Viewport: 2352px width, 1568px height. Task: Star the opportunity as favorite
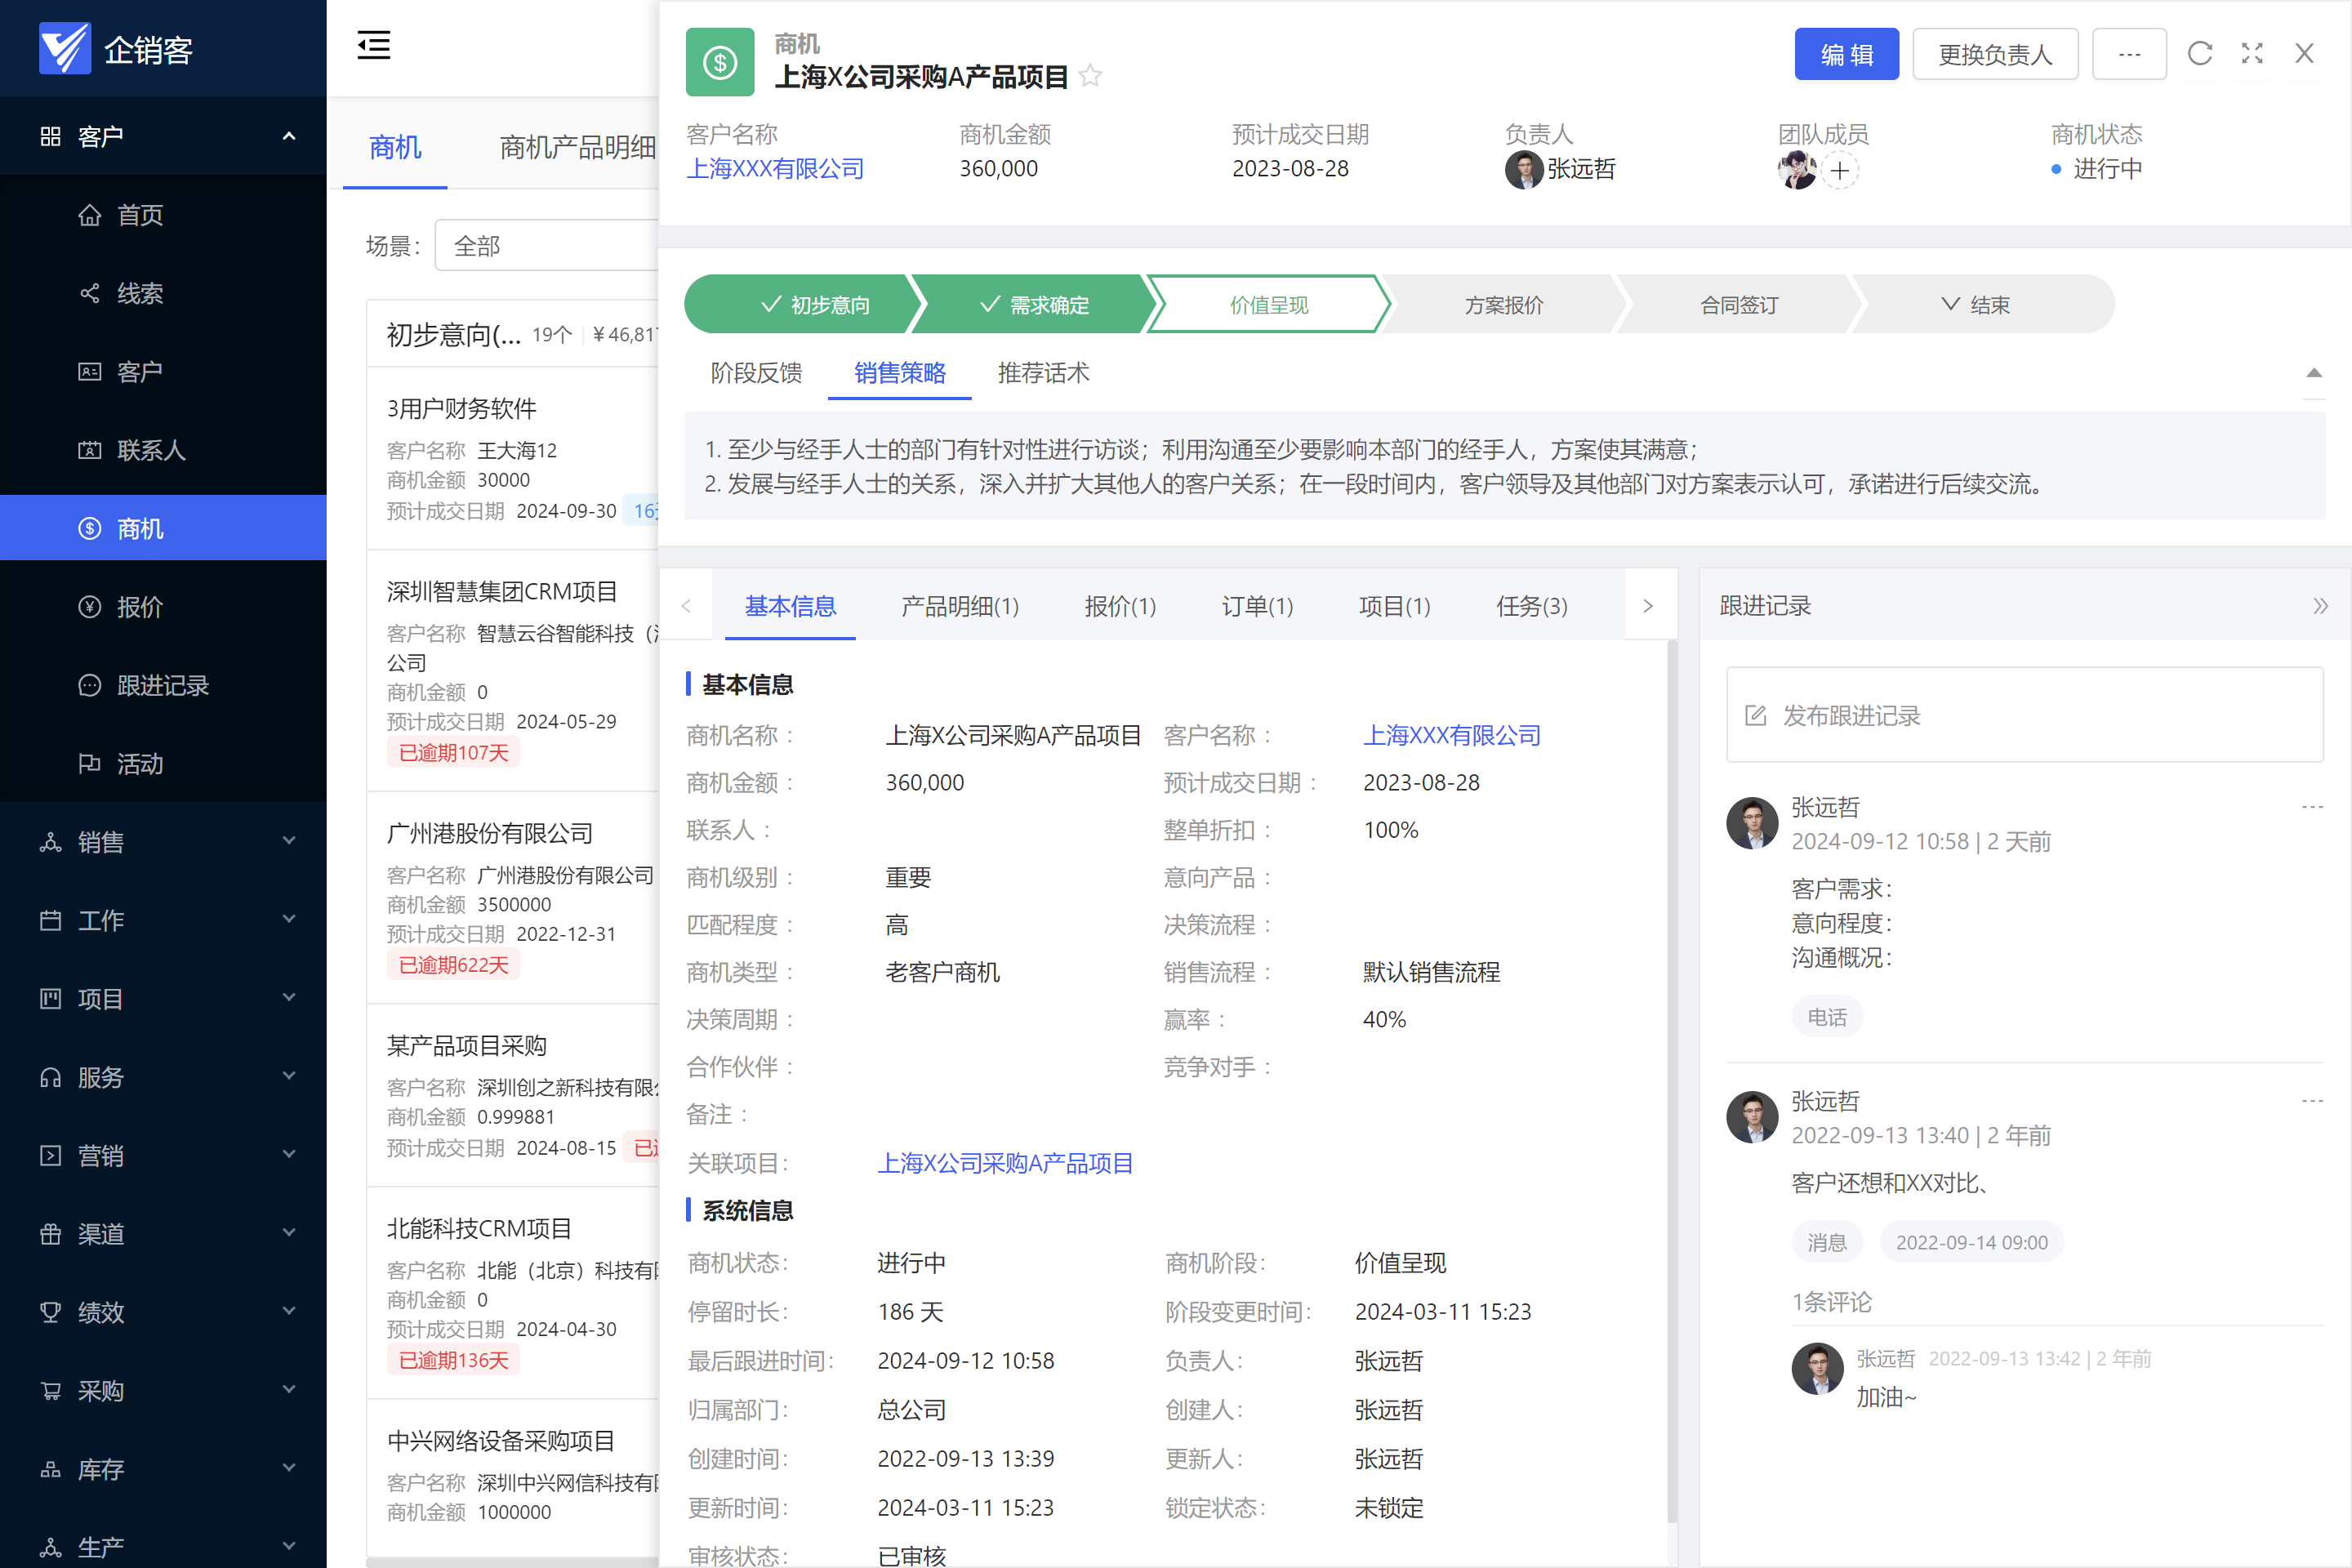[1091, 77]
